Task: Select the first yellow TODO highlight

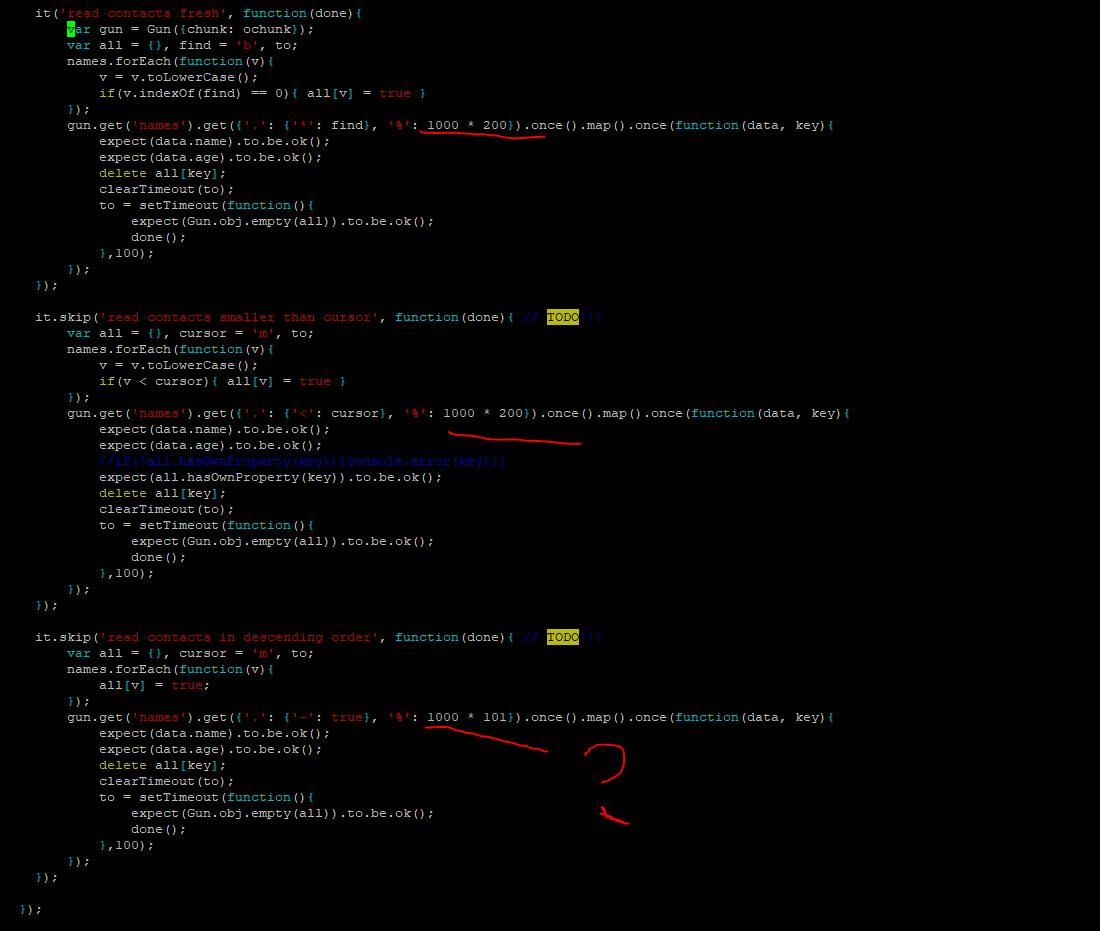Action: point(562,317)
